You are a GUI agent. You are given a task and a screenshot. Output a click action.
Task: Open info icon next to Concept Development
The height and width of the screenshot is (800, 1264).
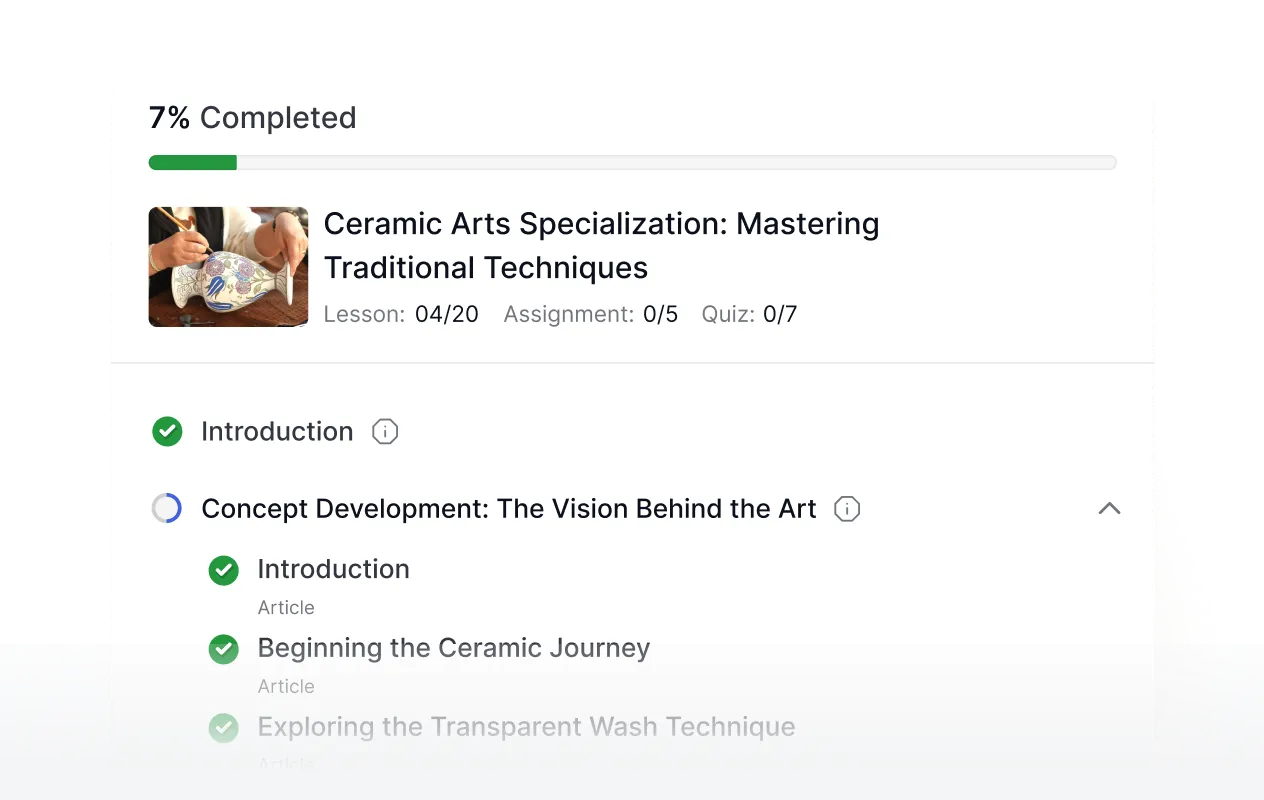click(x=847, y=509)
